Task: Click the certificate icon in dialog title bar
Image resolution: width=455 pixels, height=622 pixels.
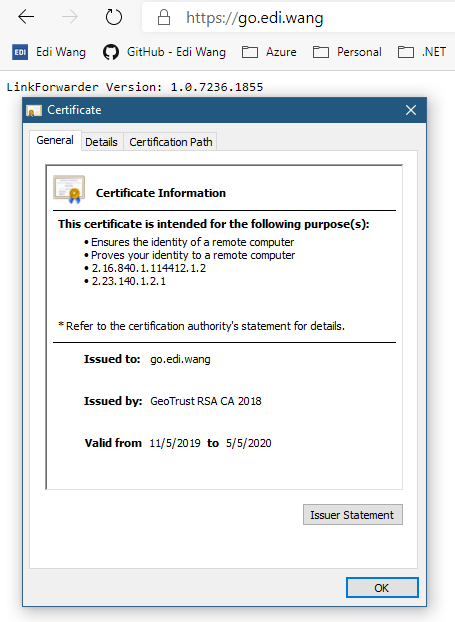Action: click(34, 110)
